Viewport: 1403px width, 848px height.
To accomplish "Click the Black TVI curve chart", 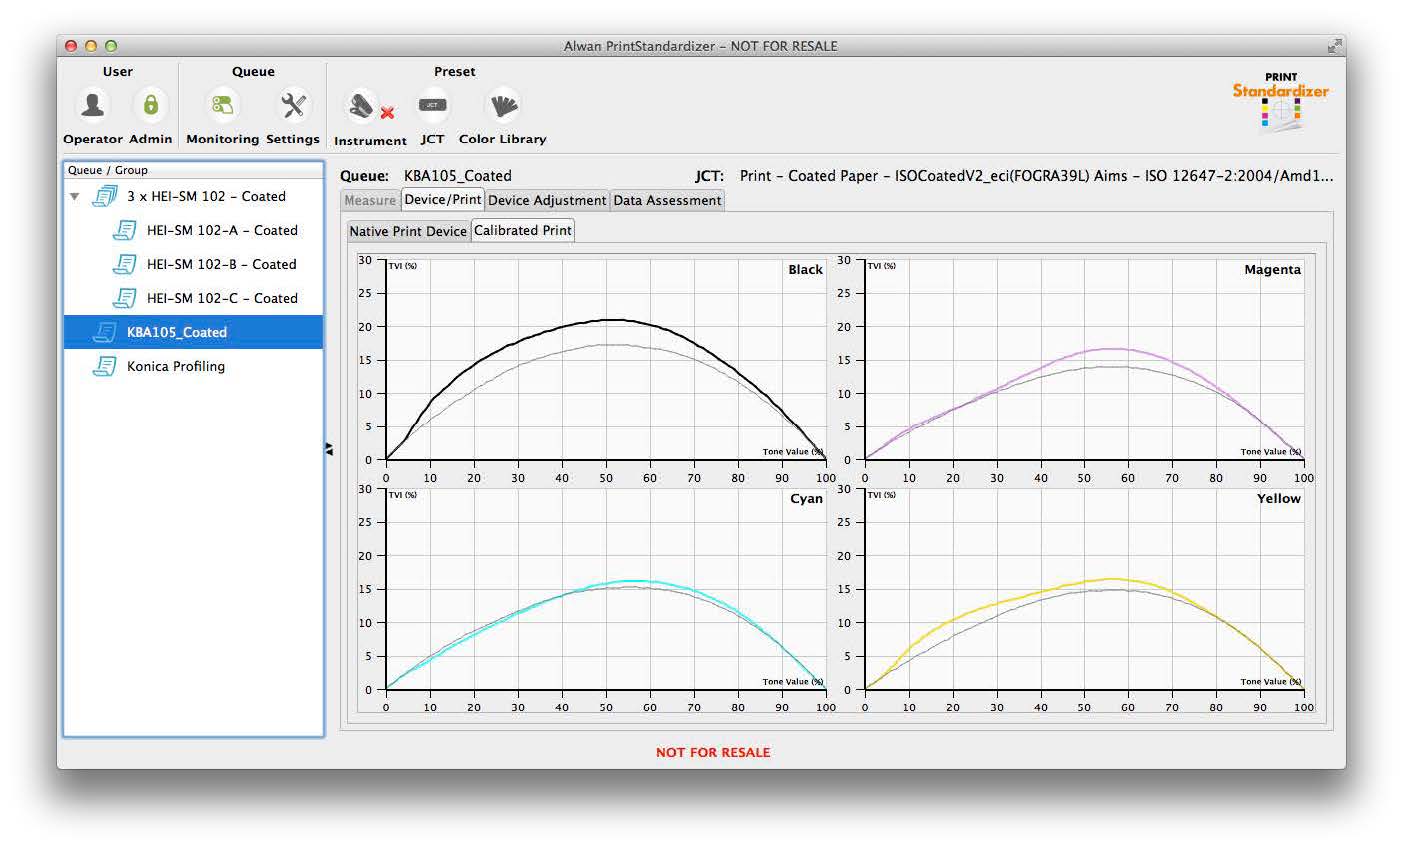I will (x=605, y=360).
